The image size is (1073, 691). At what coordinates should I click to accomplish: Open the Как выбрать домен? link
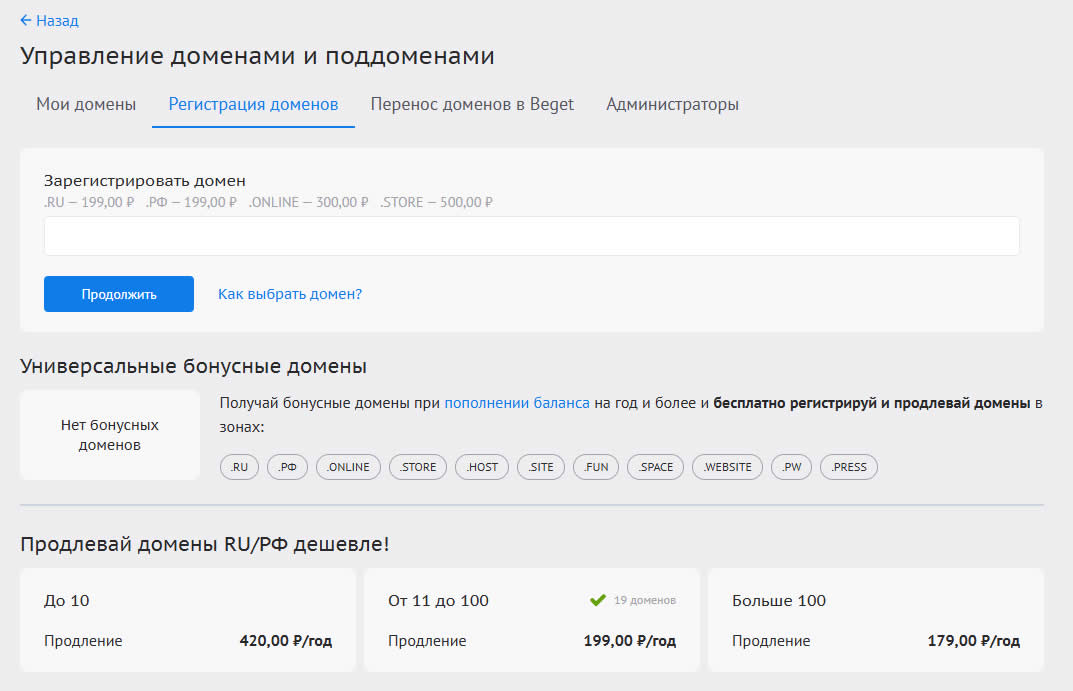tap(290, 294)
